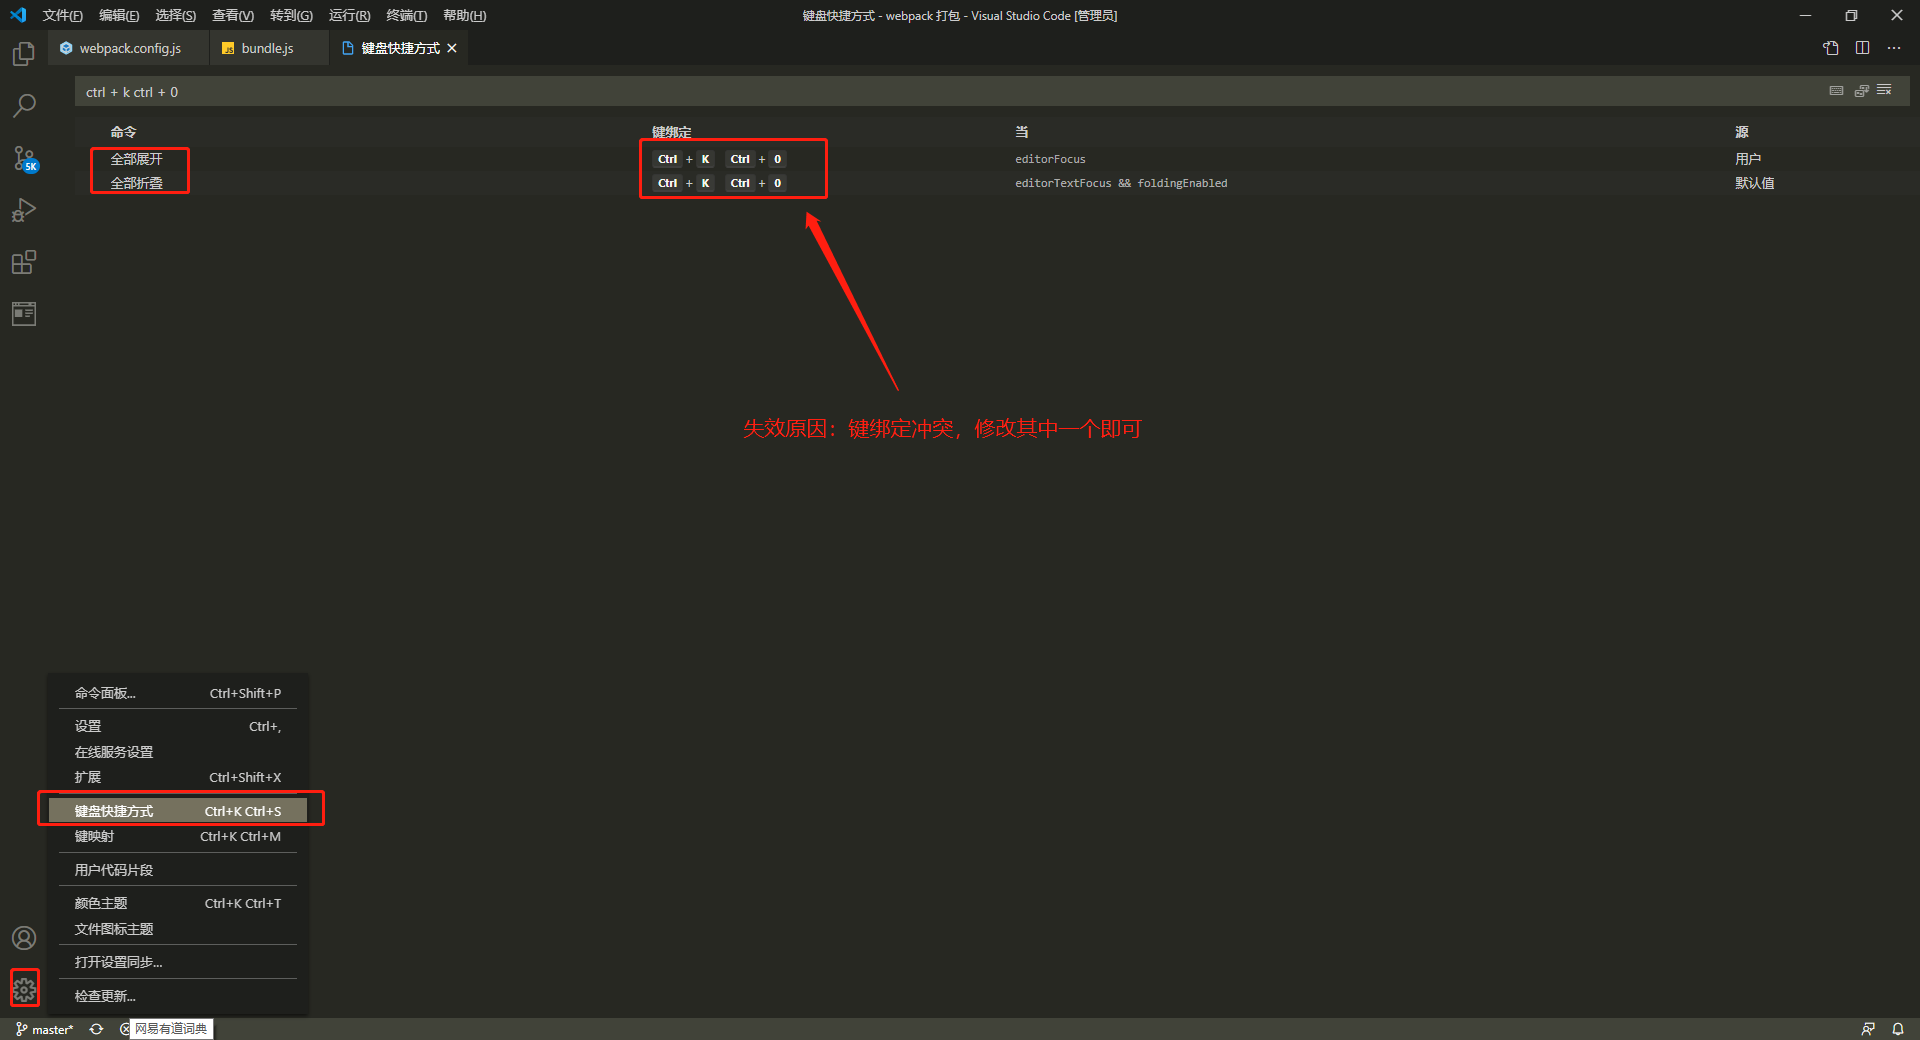
Task: Open the Accounts icon in activity bar
Action: pos(24,938)
